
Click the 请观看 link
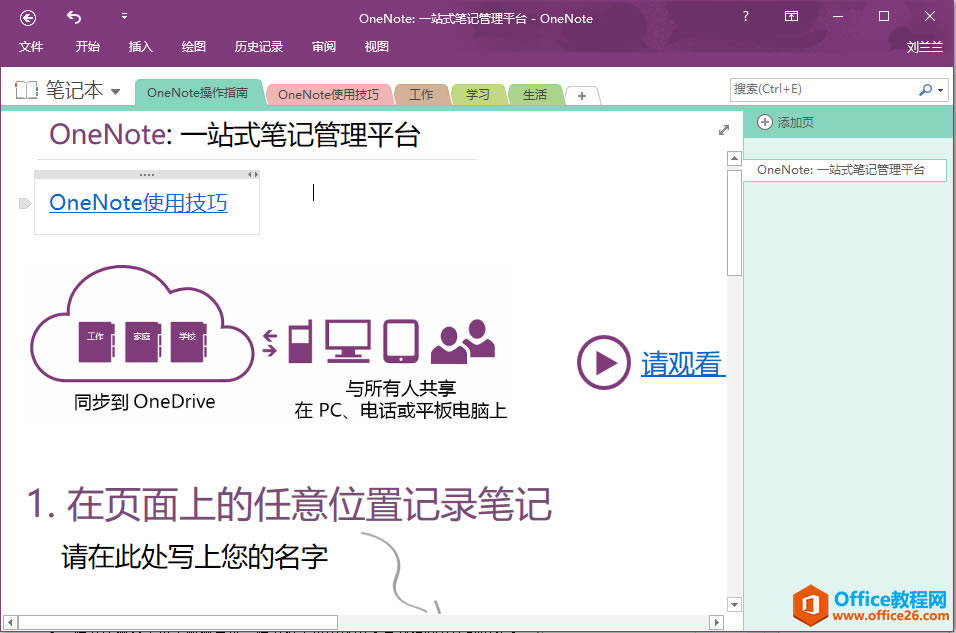683,364
